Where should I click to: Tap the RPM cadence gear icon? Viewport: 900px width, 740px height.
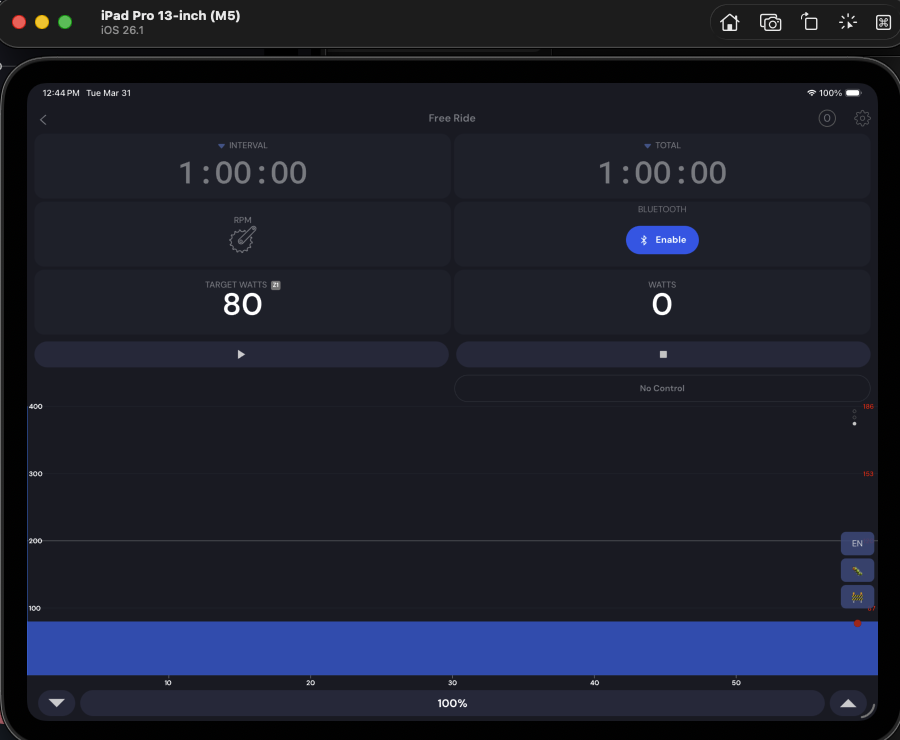click(x=242, y=238)
